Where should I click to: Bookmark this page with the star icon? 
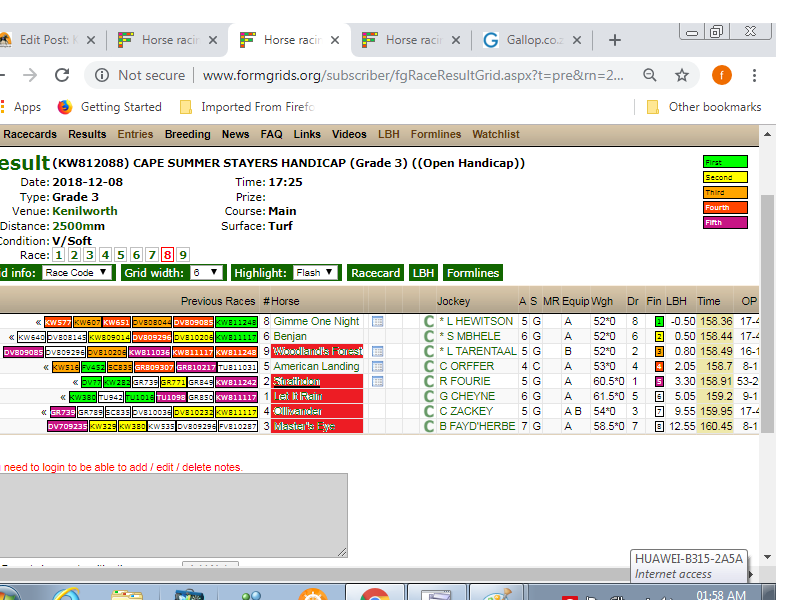[682, 75]
